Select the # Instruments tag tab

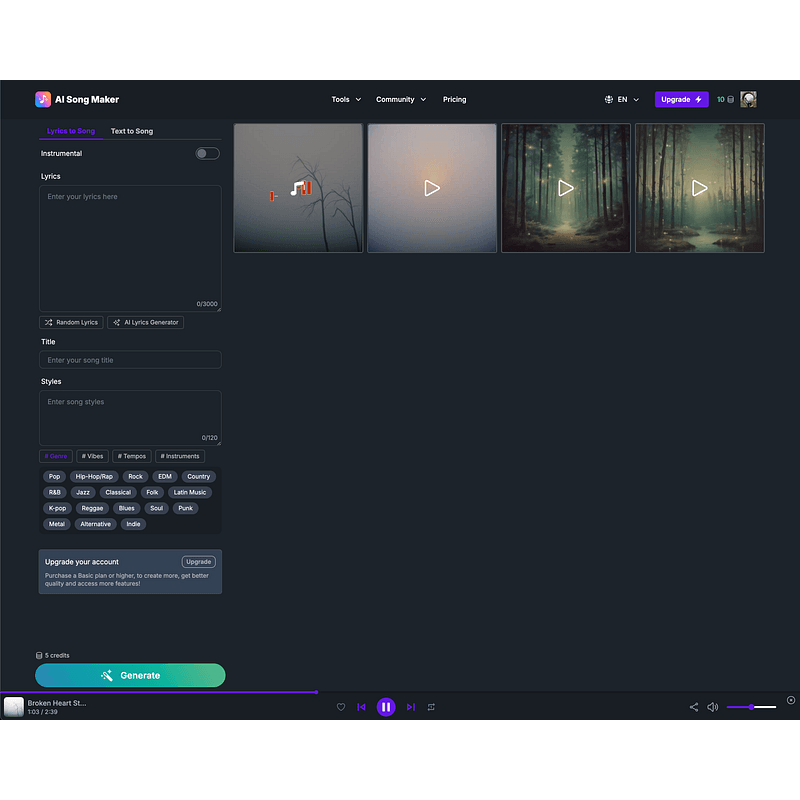pyautogui.click(x=180, y=456)
